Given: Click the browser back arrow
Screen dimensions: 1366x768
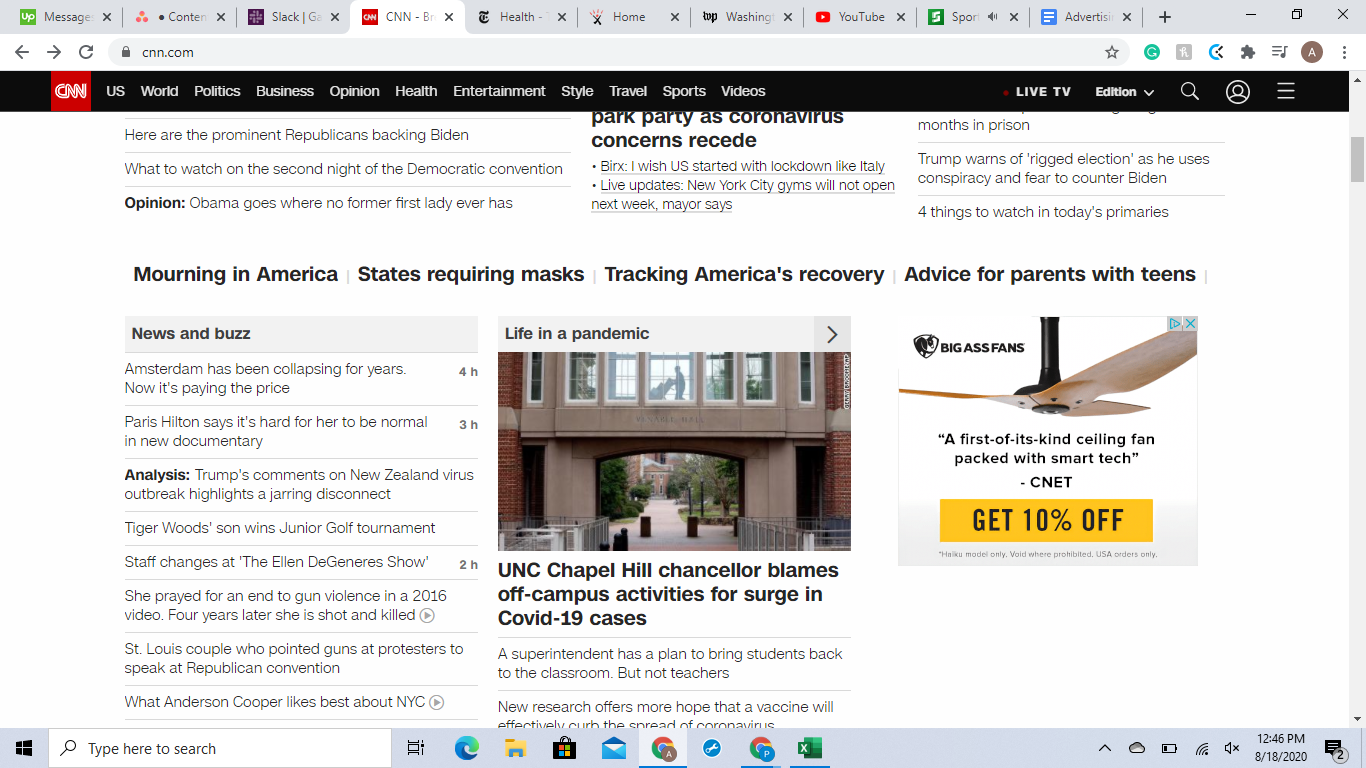Looking at the screenshot, I should [22, 52].
